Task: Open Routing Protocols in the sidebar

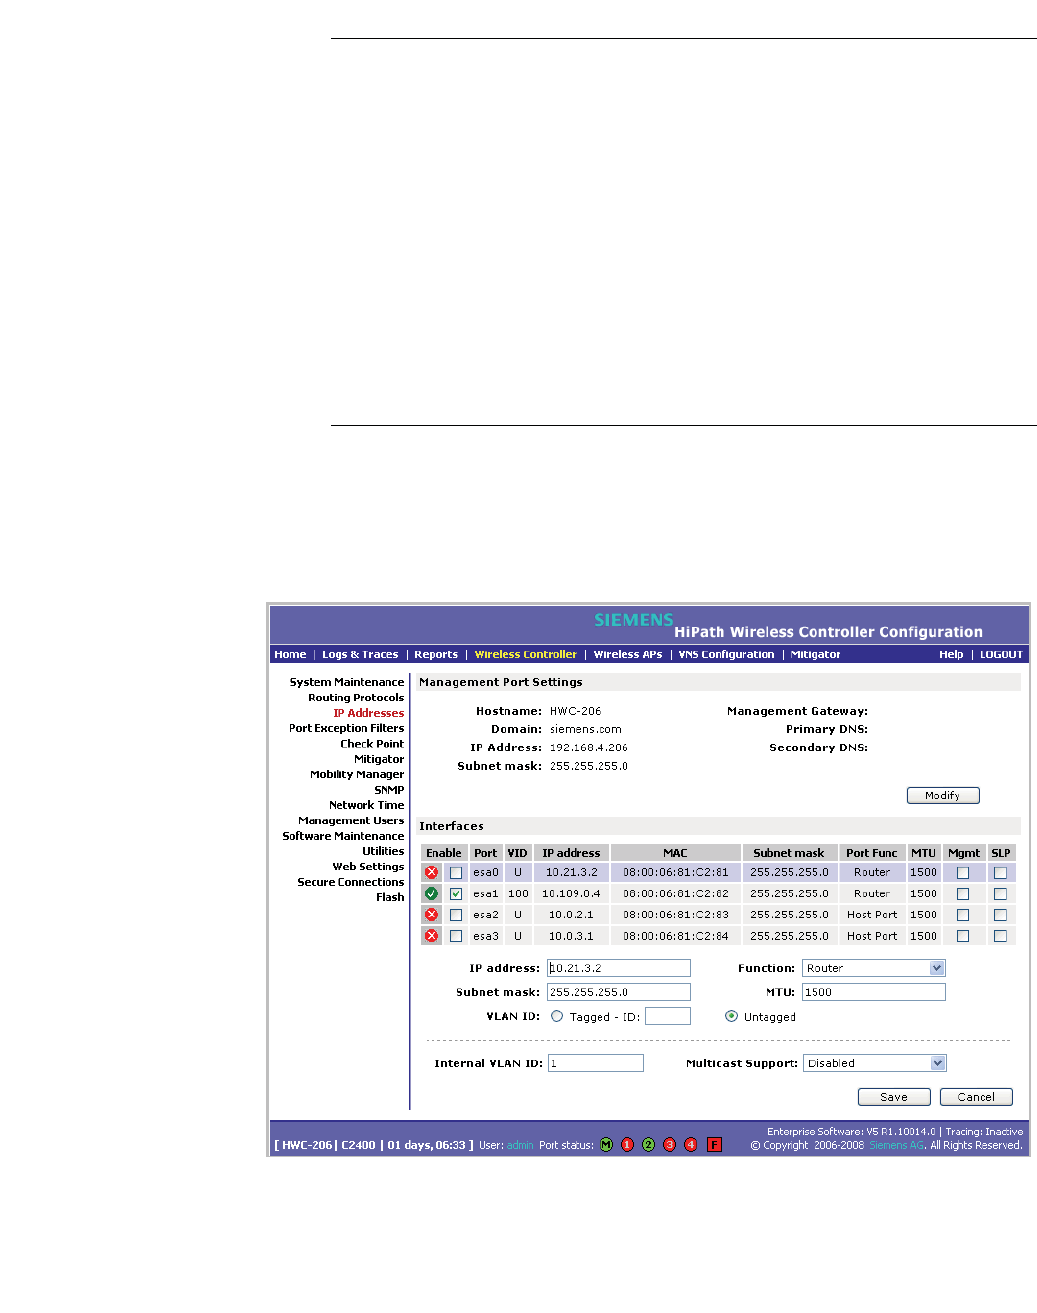Action: (356, 697)
